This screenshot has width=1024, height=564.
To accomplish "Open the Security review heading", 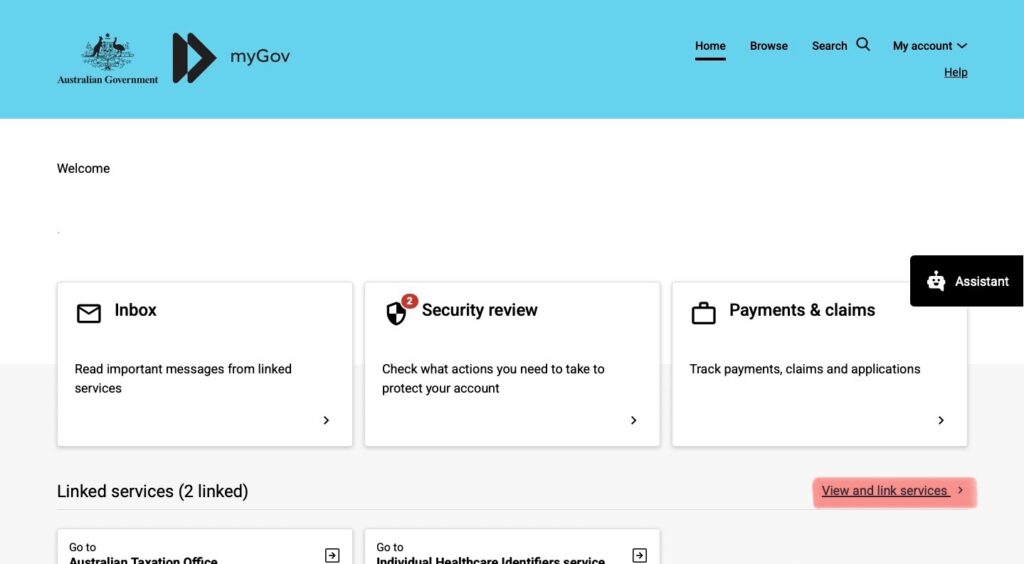I will [x=479, y=310].
